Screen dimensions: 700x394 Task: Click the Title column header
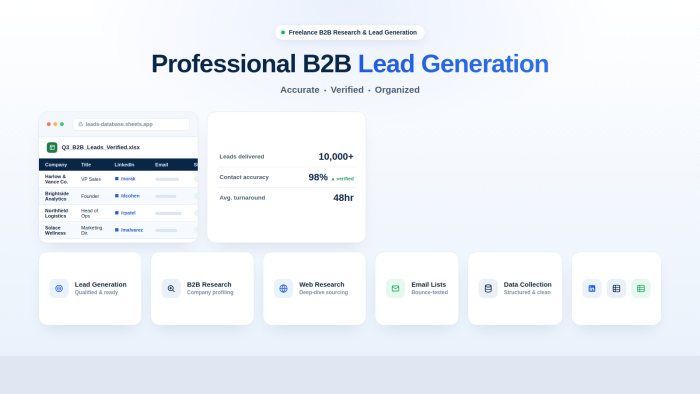coord(86,165)
